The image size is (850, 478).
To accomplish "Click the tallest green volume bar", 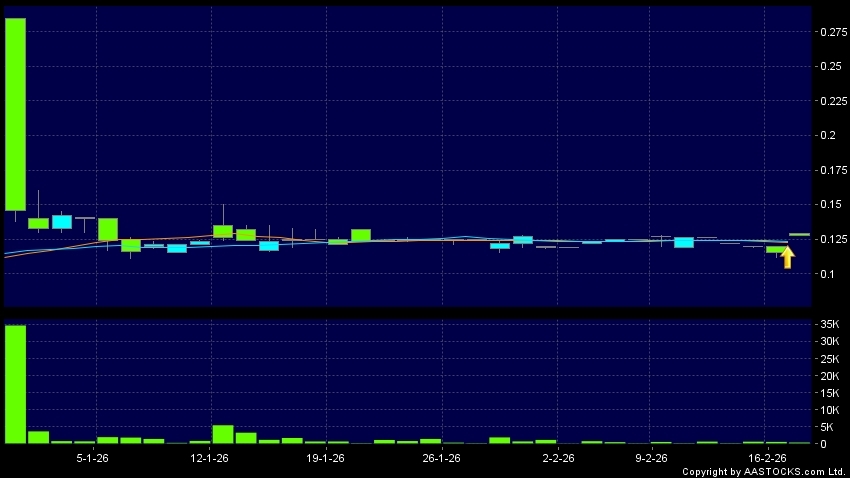I will (15, 384).
